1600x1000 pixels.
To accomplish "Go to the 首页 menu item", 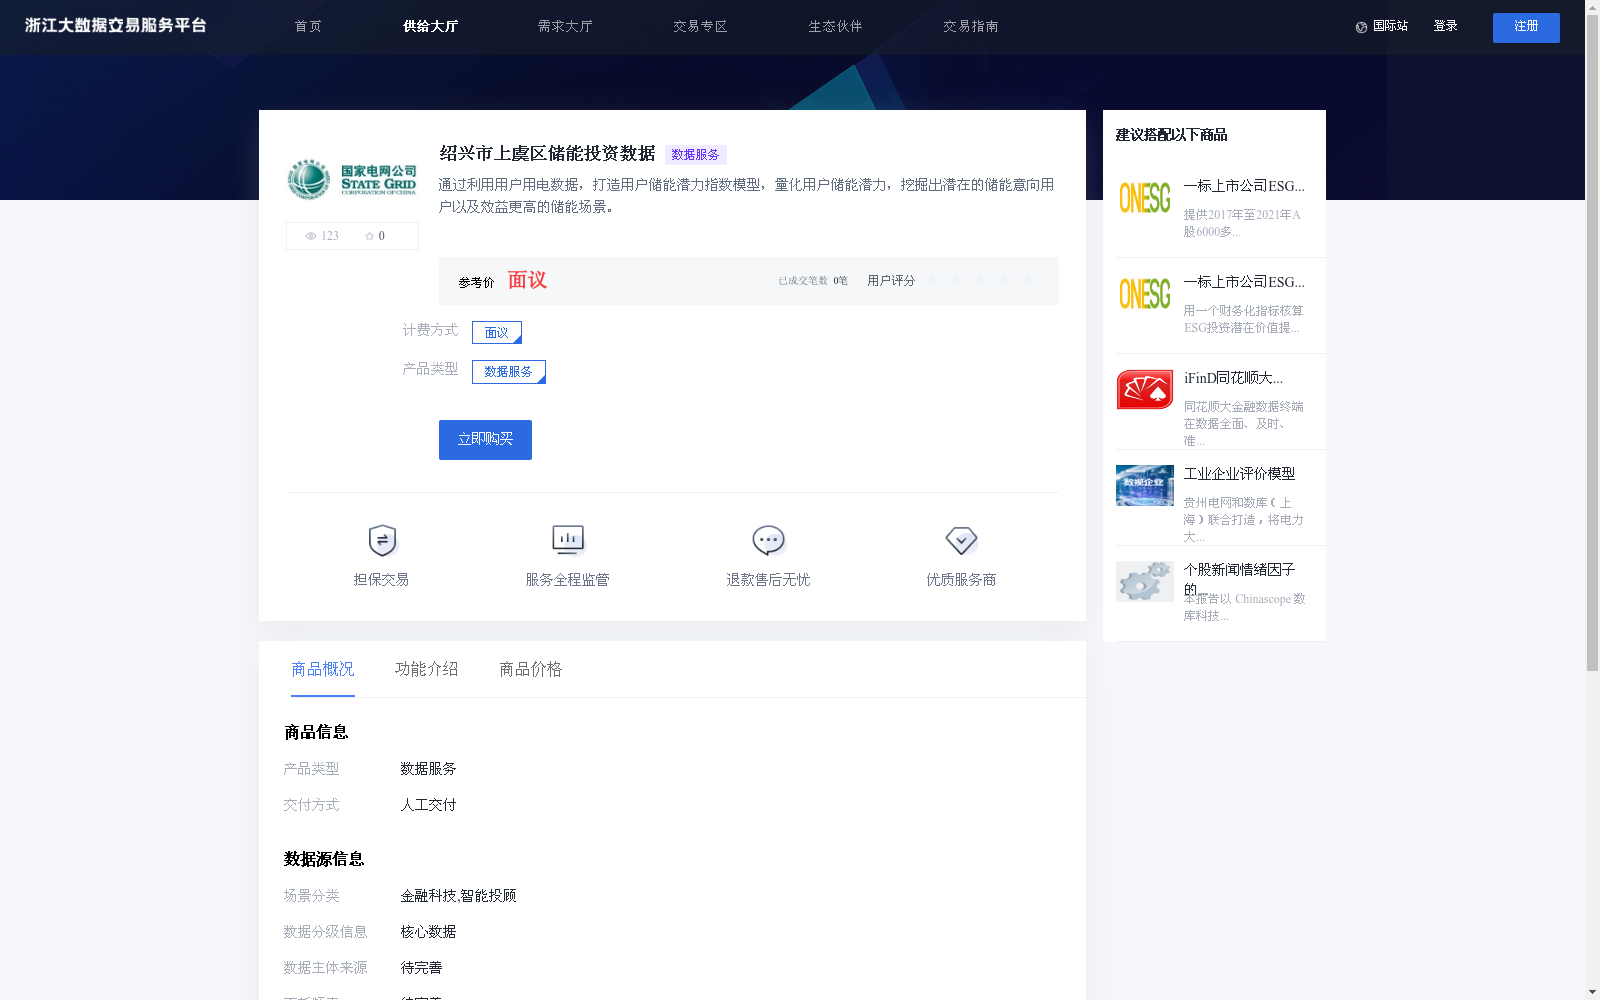I will pos(308,27).
